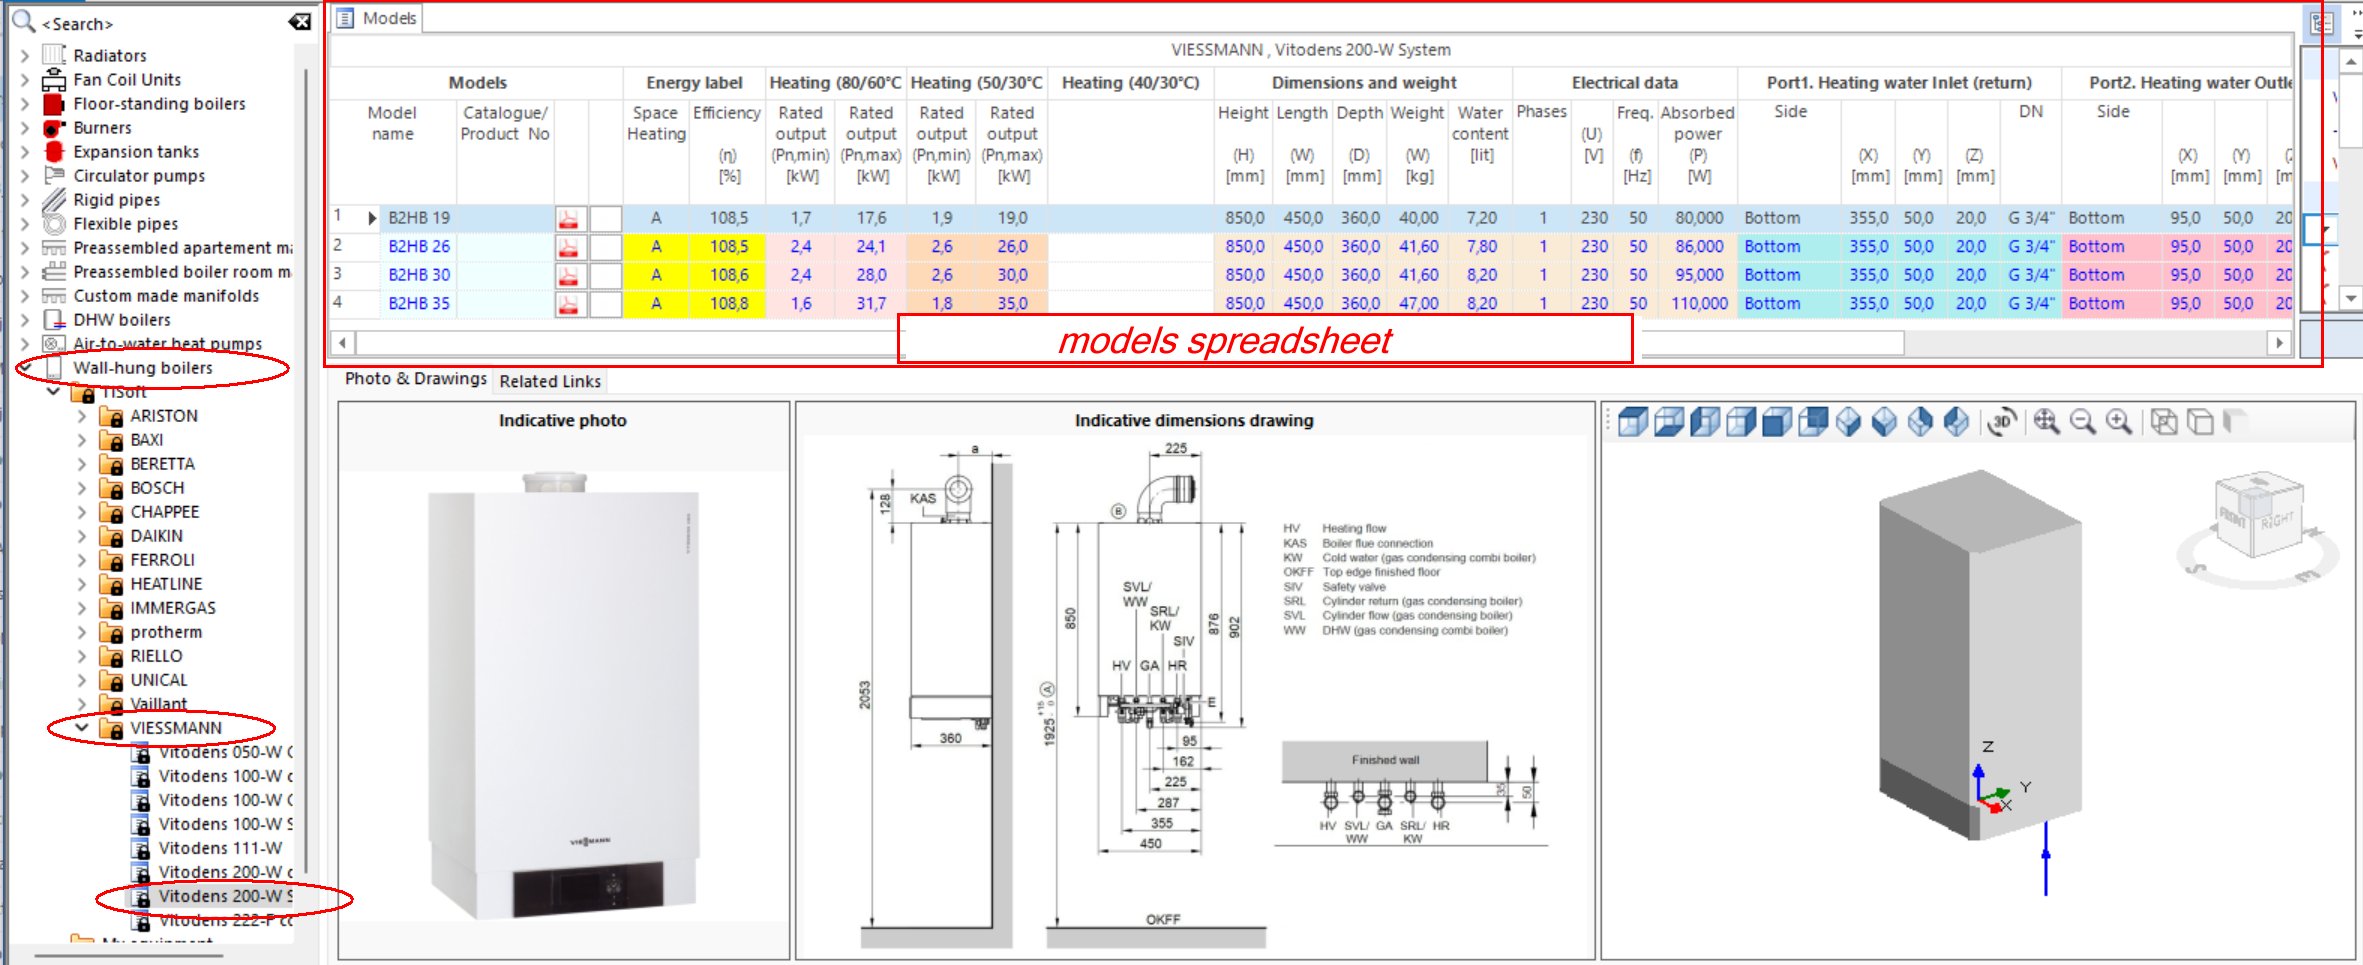Click the wireframe cube display icon in 3D toolbar
2363x965 pixels.
click(2164, 420)
